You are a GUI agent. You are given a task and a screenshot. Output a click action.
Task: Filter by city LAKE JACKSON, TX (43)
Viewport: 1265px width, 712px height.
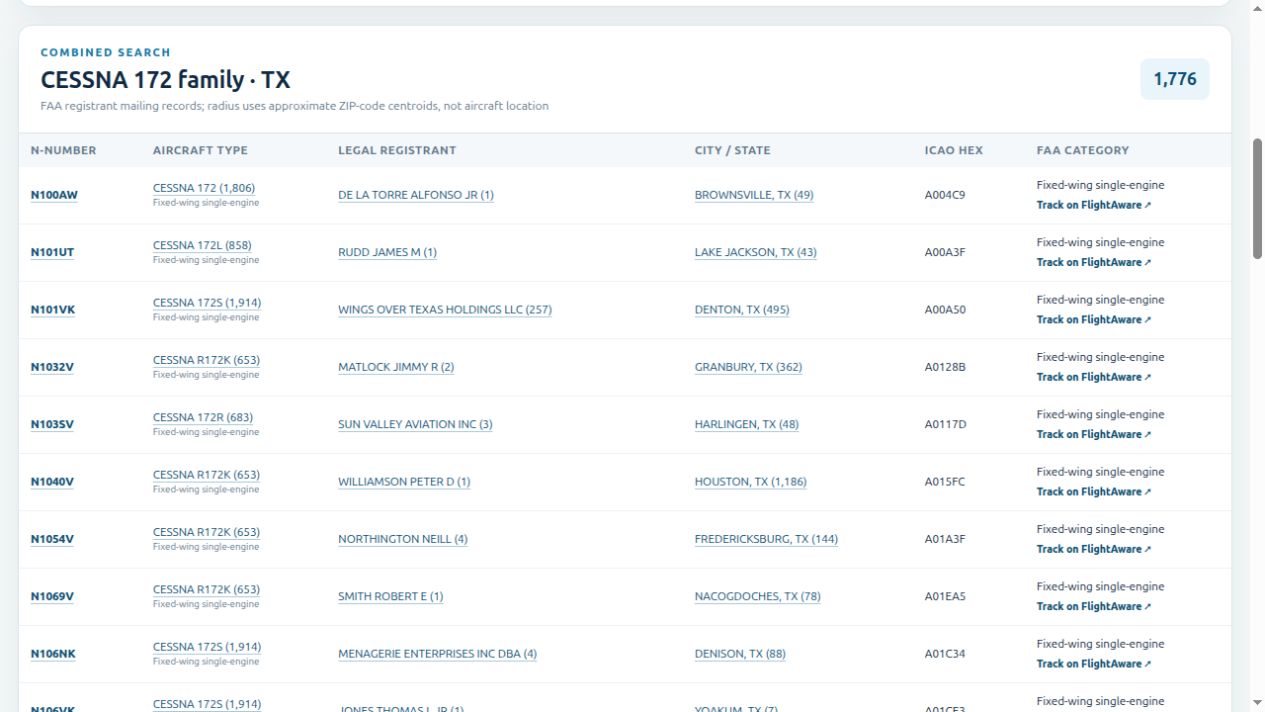tap(756, 252)
